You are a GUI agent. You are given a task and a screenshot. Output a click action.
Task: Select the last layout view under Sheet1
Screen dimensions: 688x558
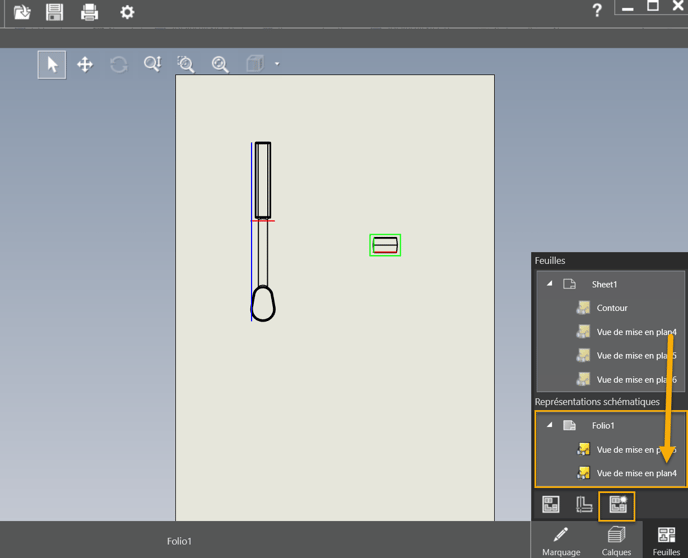636,379
